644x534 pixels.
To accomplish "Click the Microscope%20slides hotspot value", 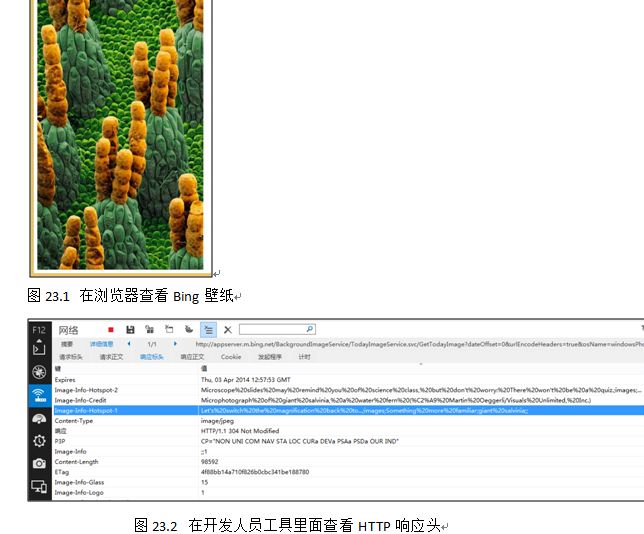I will 421,390.
